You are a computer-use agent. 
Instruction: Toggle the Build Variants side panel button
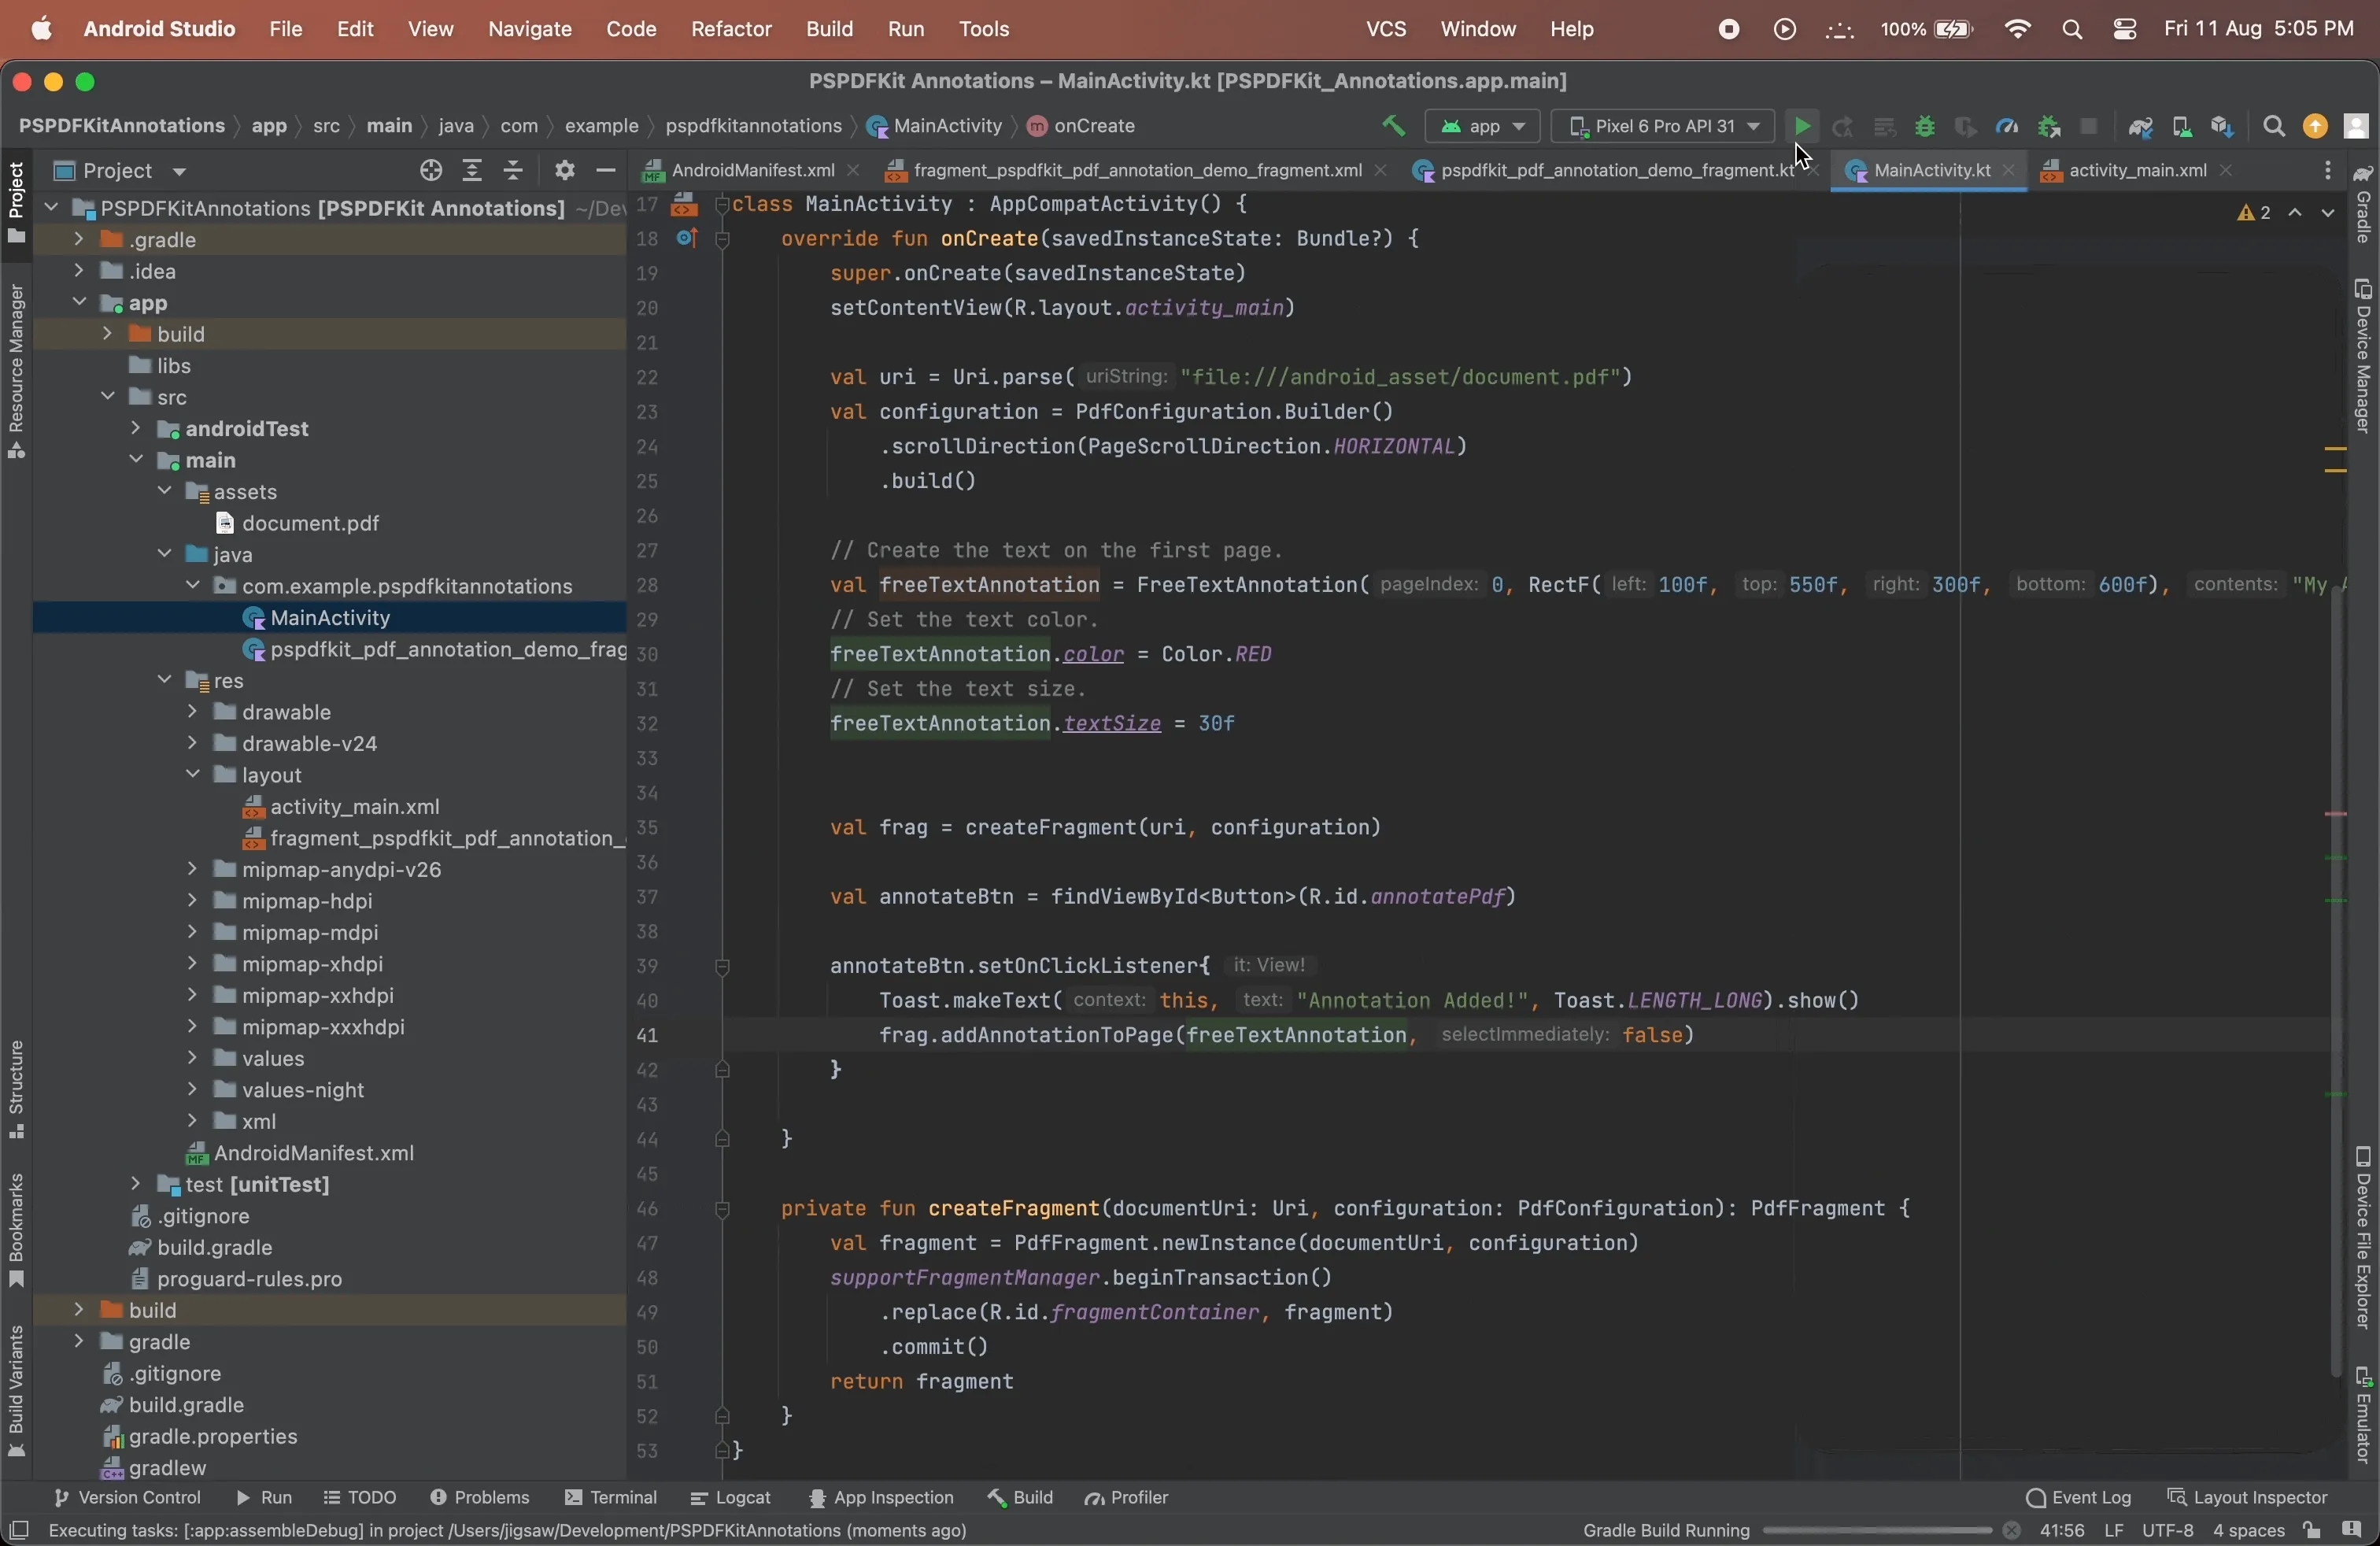click(x=16, y=1389)
